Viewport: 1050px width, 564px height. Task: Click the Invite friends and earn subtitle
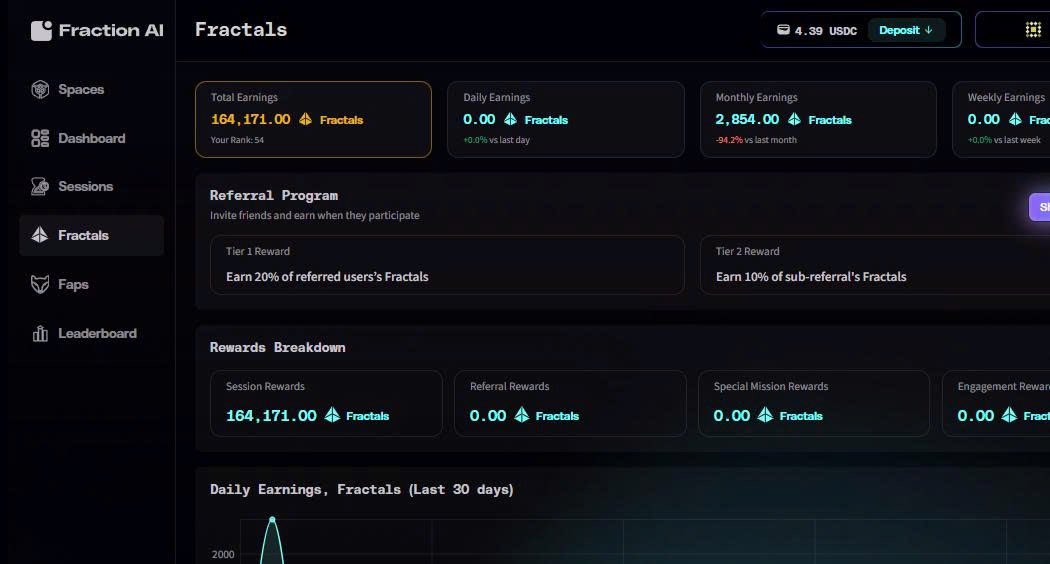click(x=315, y=216)
